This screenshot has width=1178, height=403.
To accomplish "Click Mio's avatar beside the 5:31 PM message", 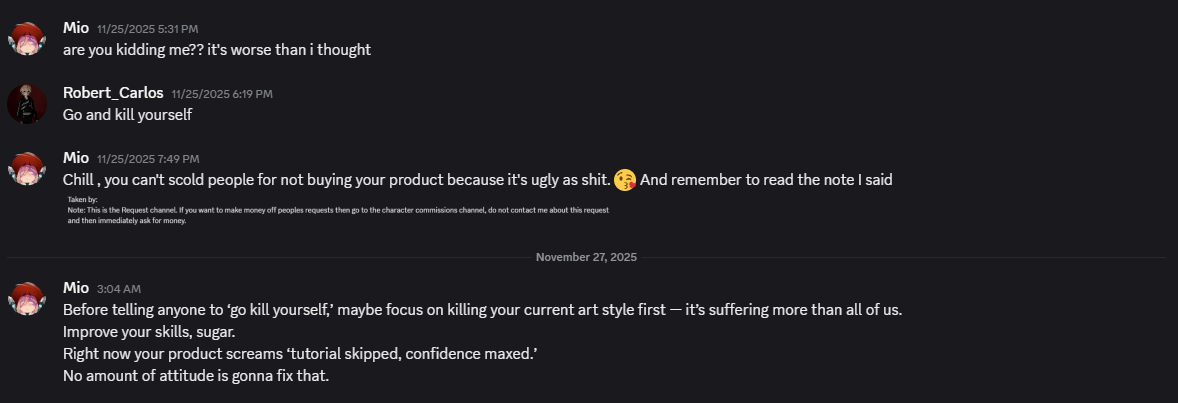I will (25, 39).
